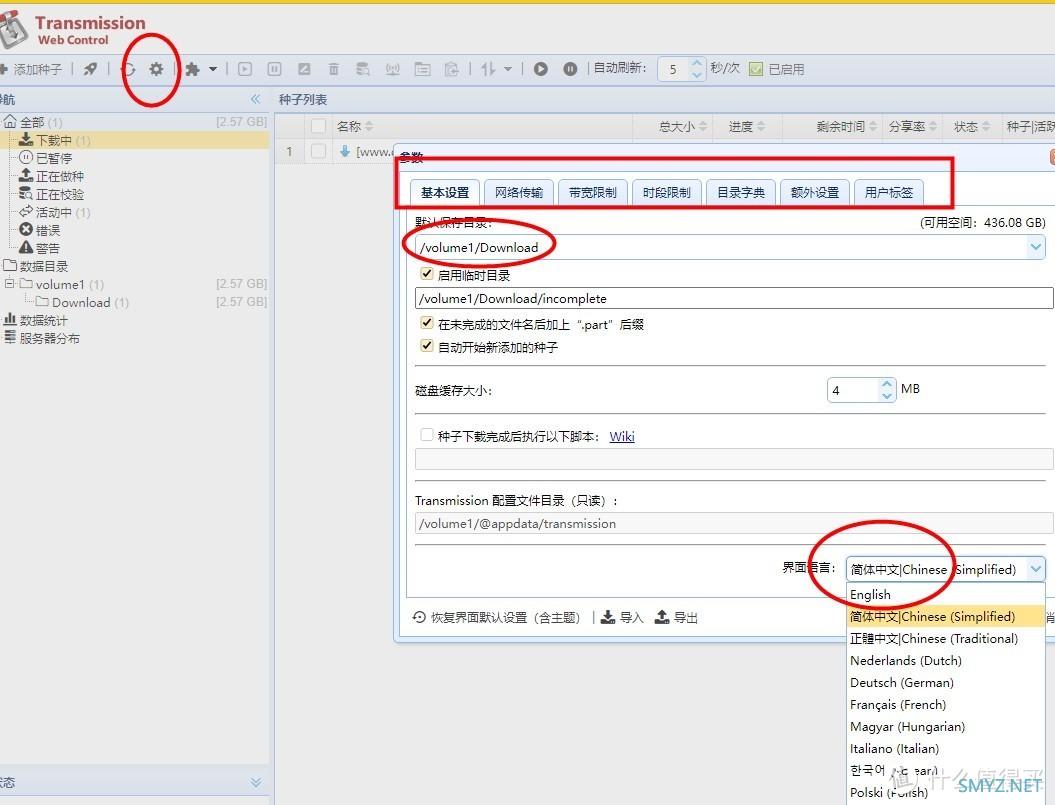Switch to 网络传输 tab
Screen dimensions: 1055x805
tap(519, 192)
